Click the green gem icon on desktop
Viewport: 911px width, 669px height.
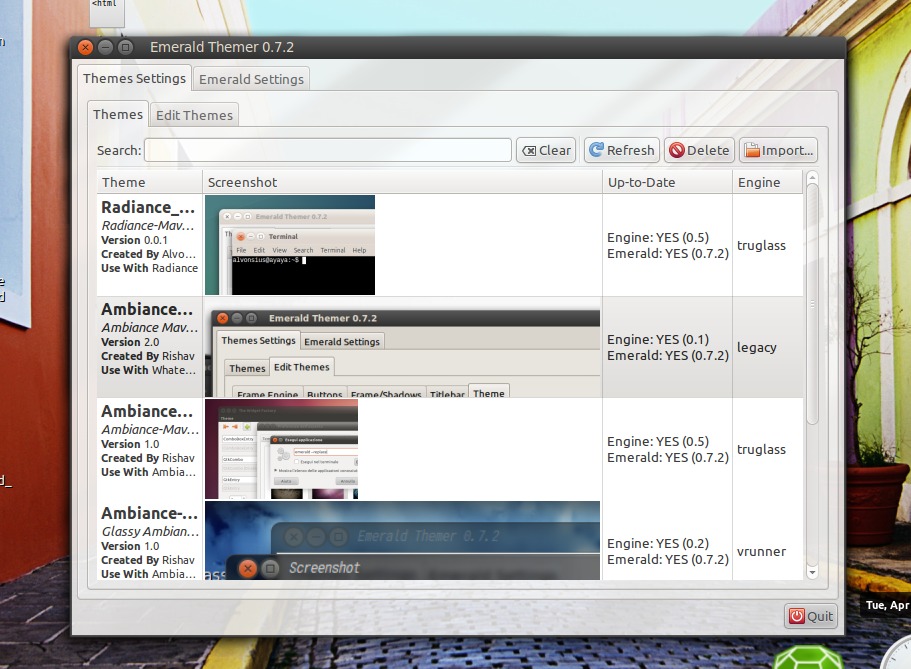tap(808, 658)
